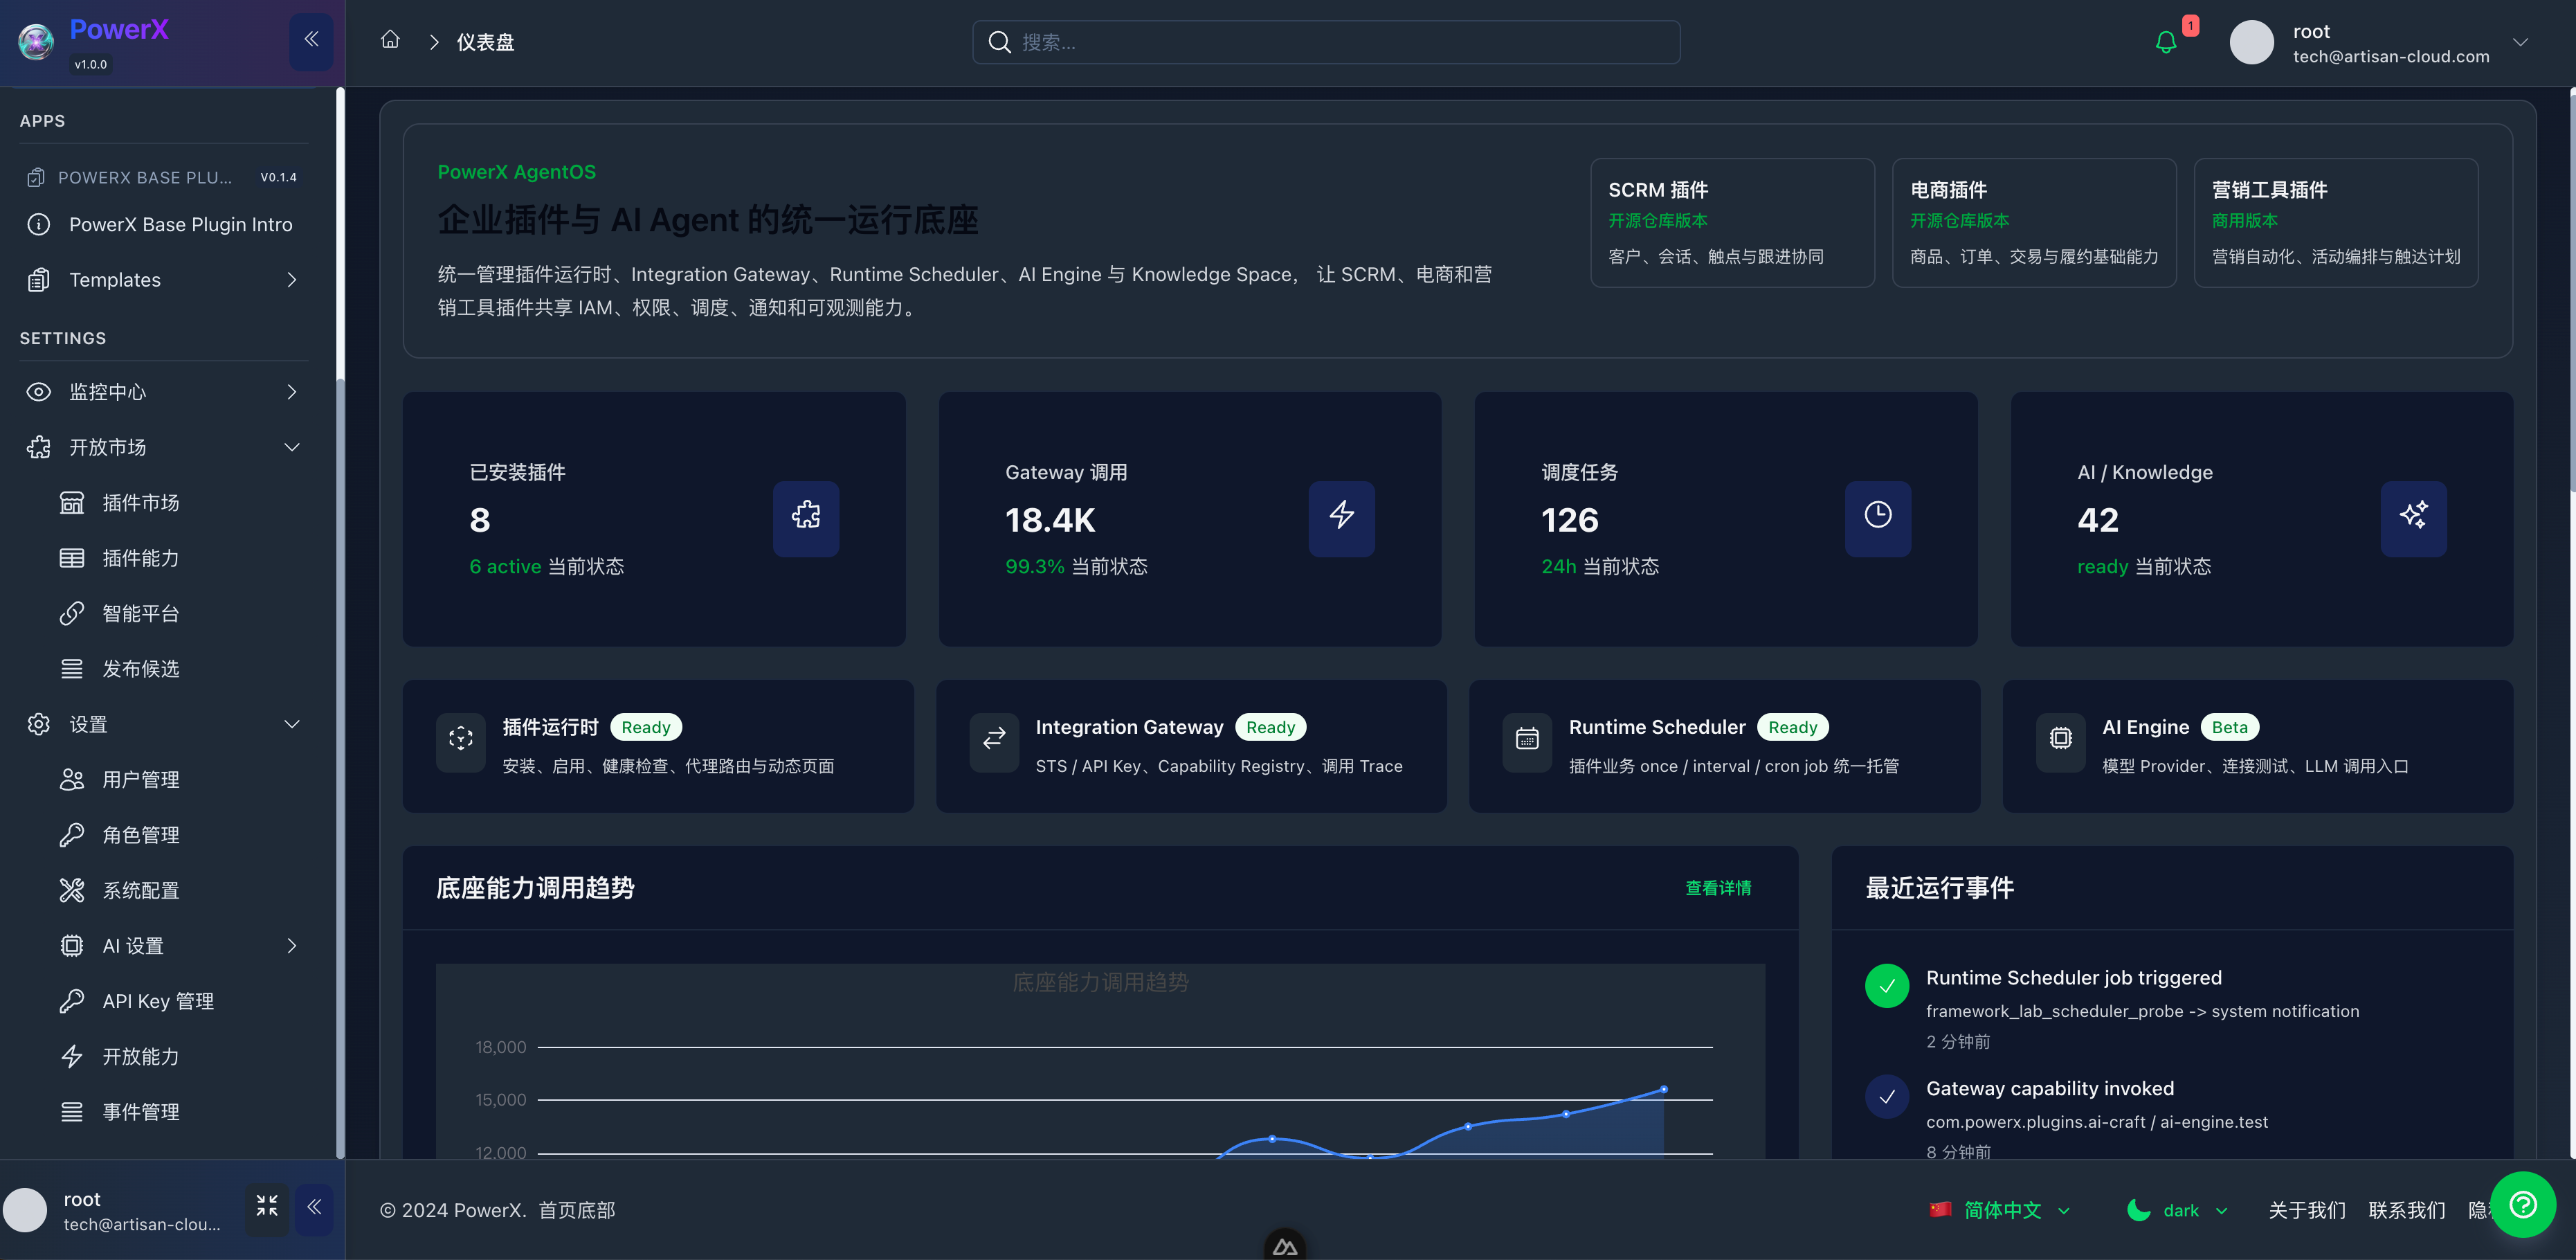This screenshot has height=1260, width=2576.
Task: Collapse the 开放市场 section
Action: click(x=165, y=447)
